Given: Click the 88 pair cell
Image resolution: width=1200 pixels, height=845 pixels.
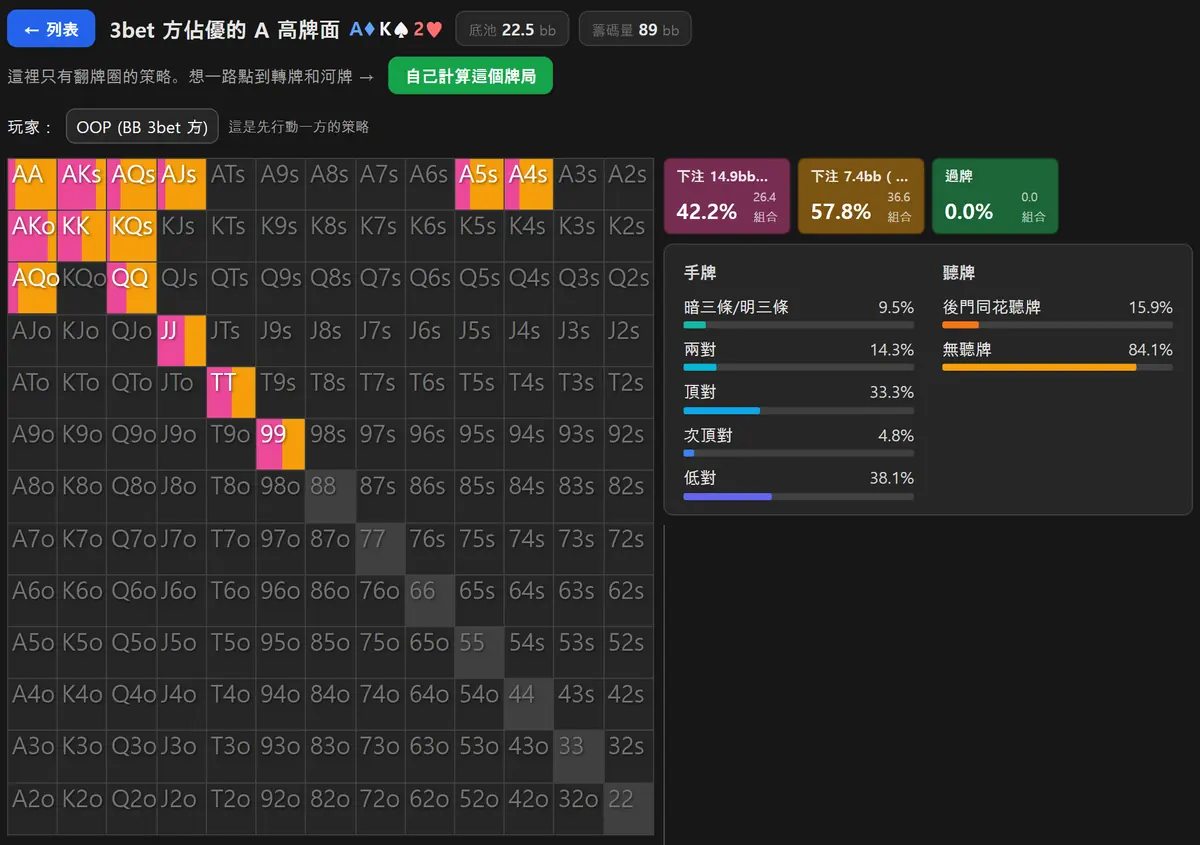Looking at the screenshot, I should click(x=330, y=496).
